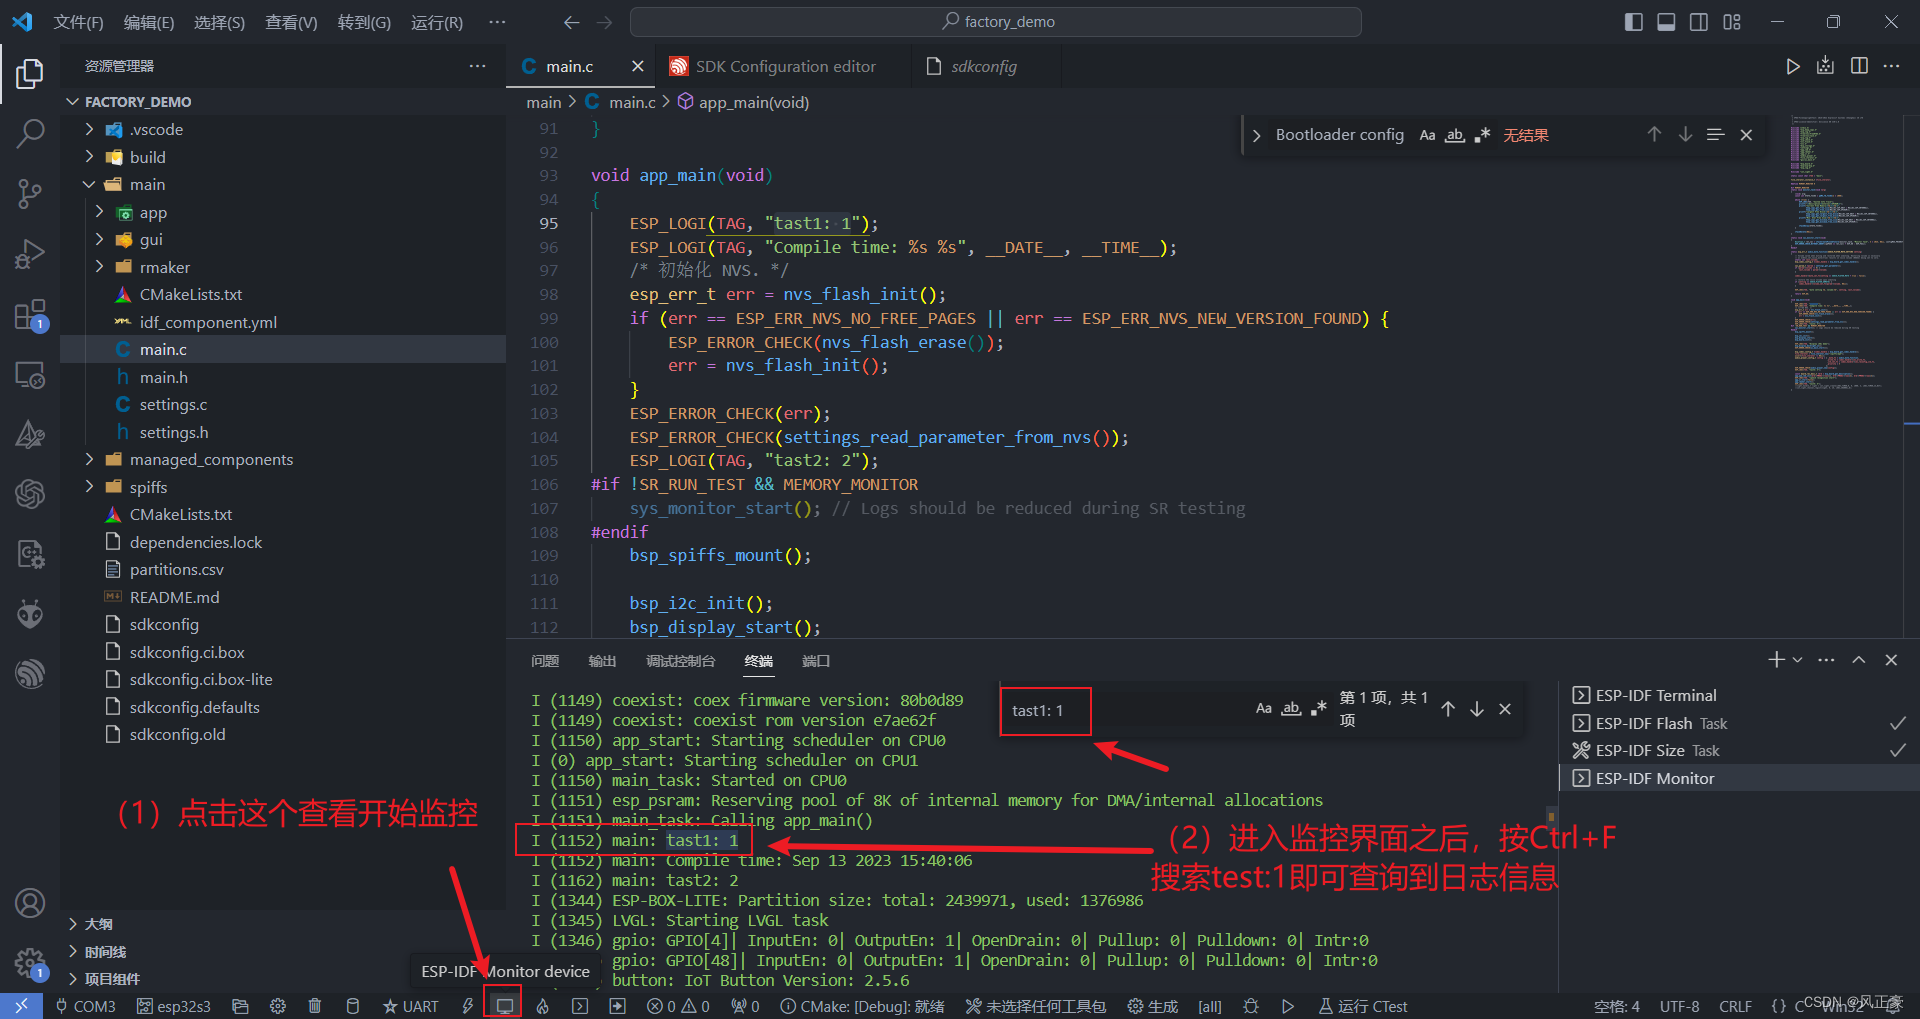Toggle regex search in terminal find widget
Screen dimensions: 1920x1019
point(1318,708)
